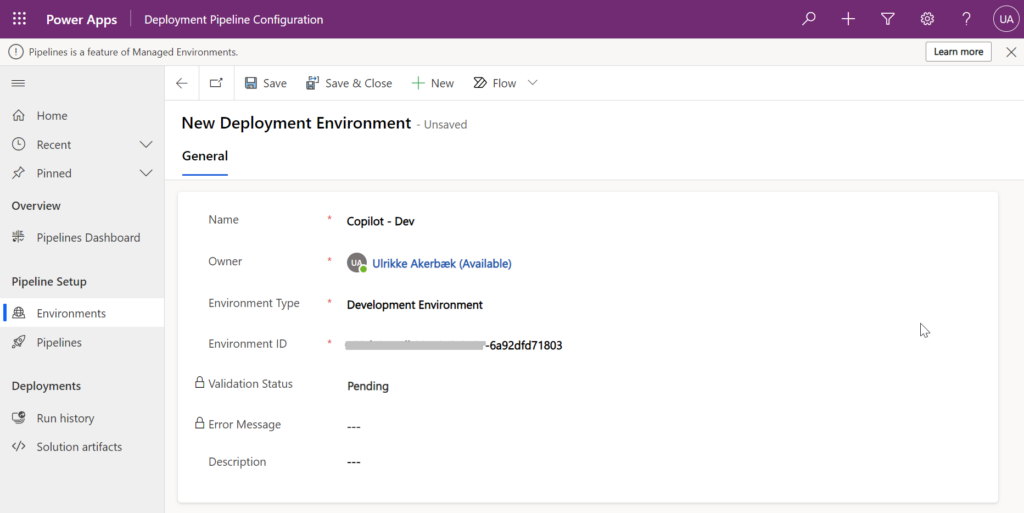Click the search magnifier icon
The image size is (1024, 513).
coord(809,19)
